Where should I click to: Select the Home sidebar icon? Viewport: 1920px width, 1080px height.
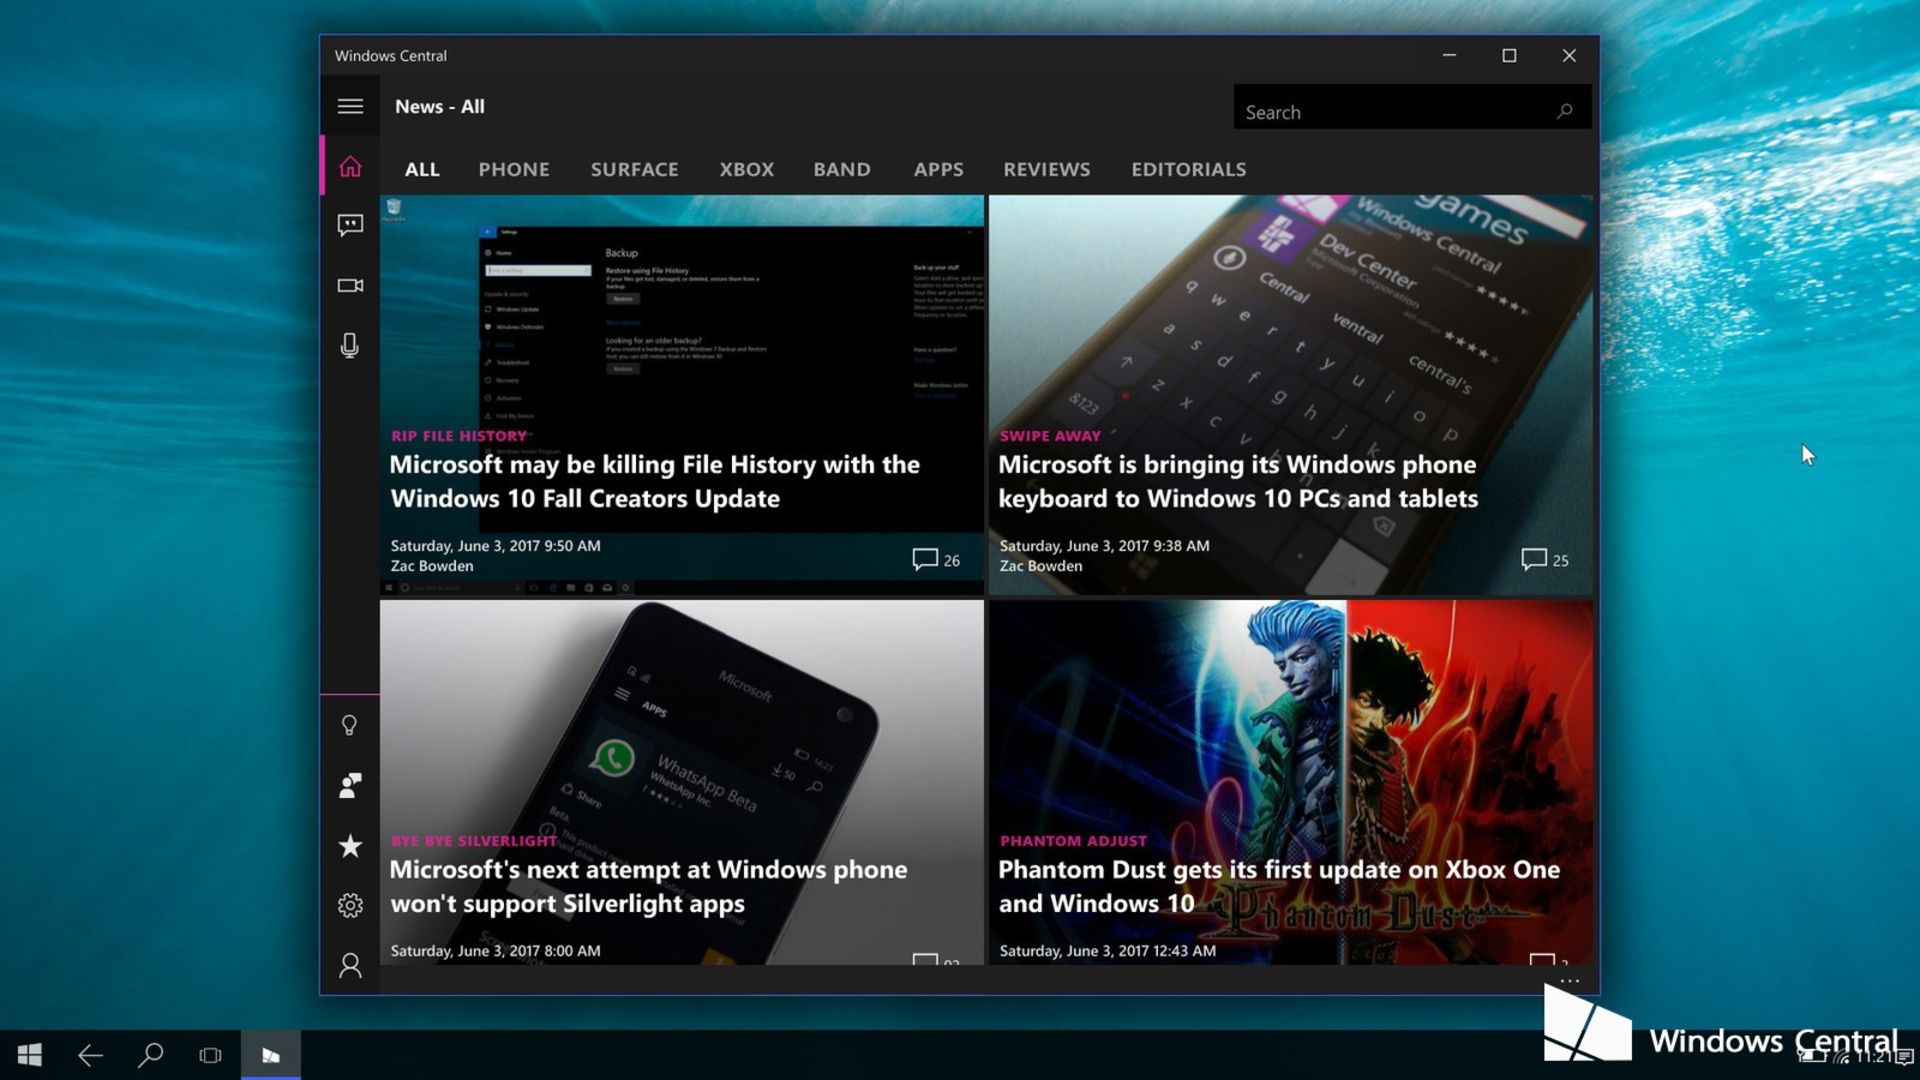[350, 166]
